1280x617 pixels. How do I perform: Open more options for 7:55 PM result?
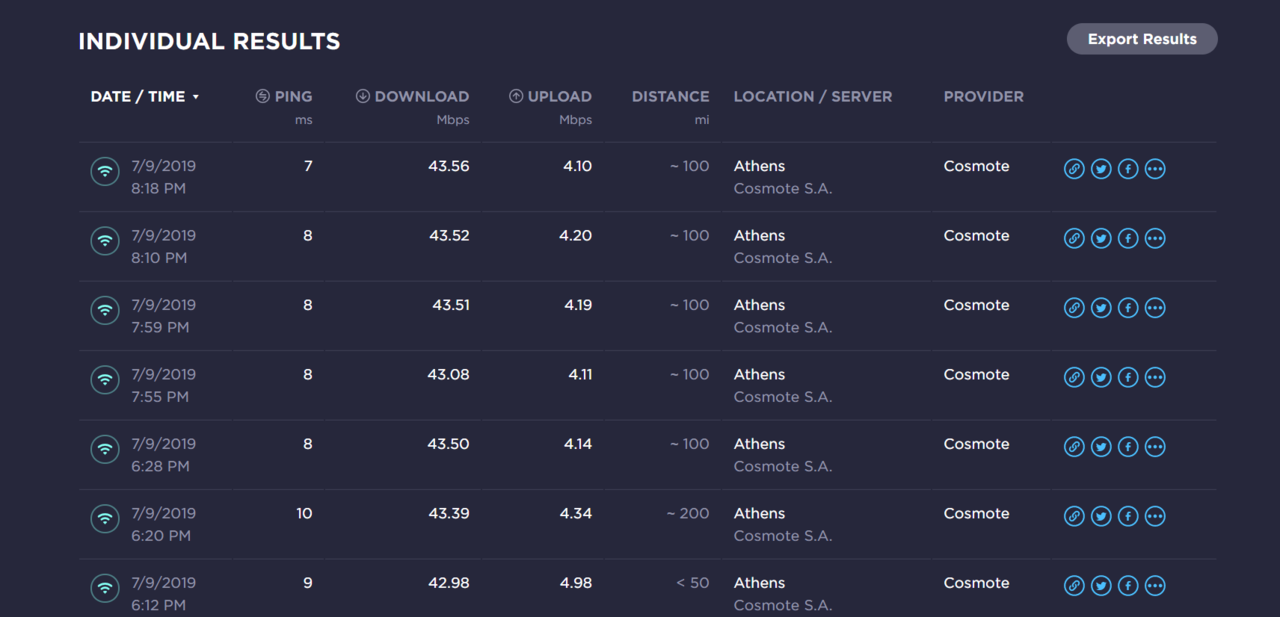click(x=1155, y=377)
